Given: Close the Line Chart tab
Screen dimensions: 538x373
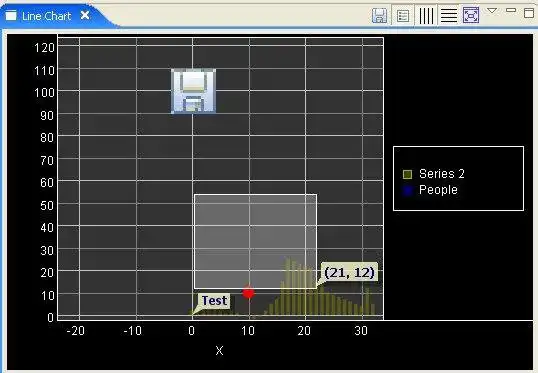Looking at the screenshot, I should point(85,15).
